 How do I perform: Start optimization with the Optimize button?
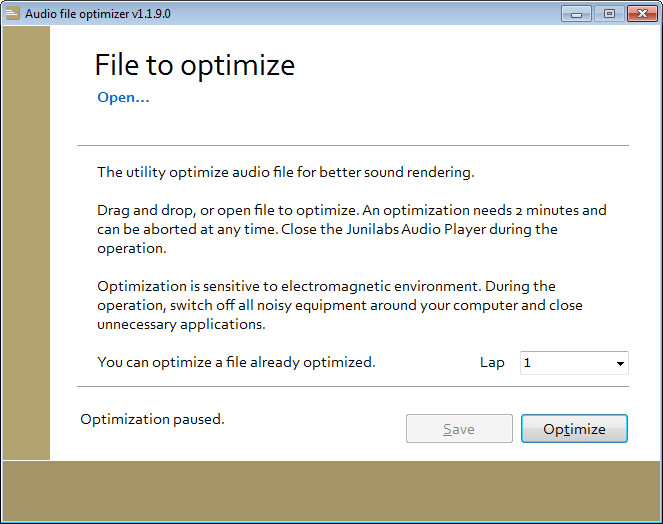point(574,429)
